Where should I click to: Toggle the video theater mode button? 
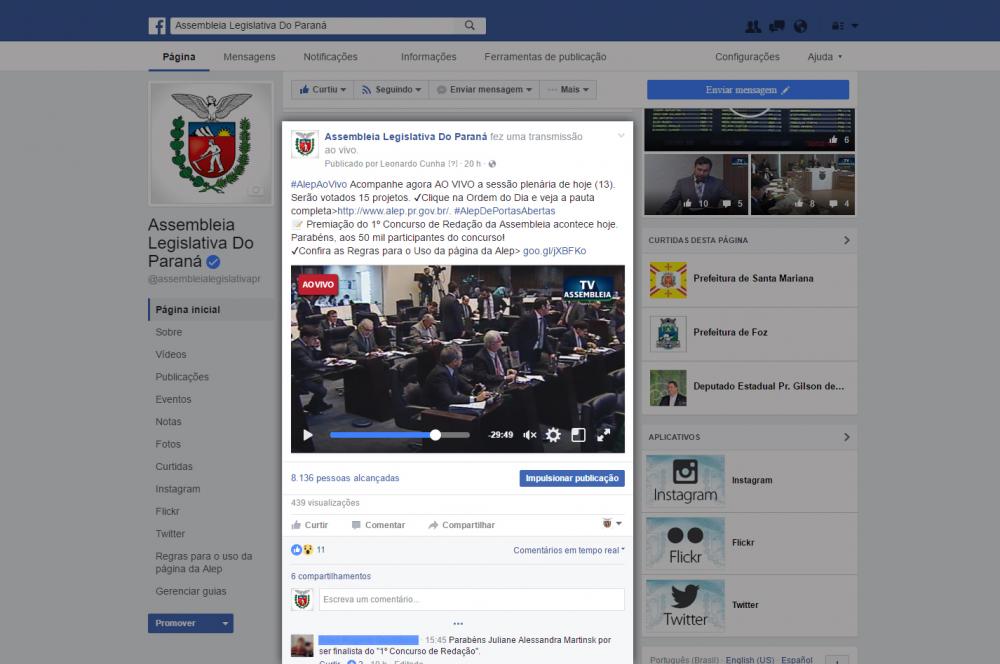coord(578,435)
